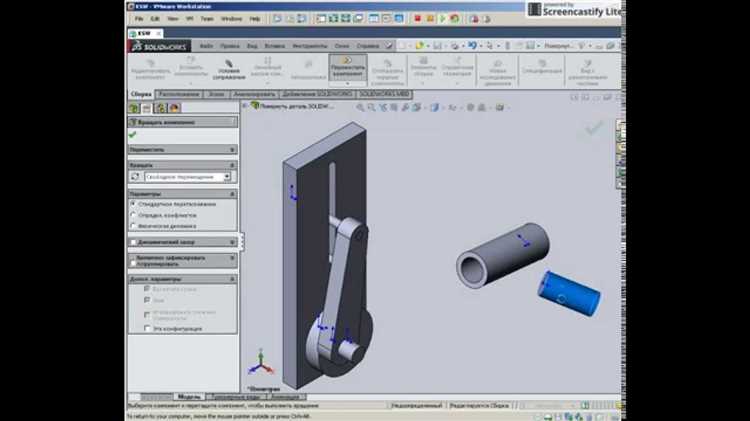Expand the assembly tree flyout in viewport
Image resolution: width=750 pixels, height=421 pixels.
(x=245, y=106)
